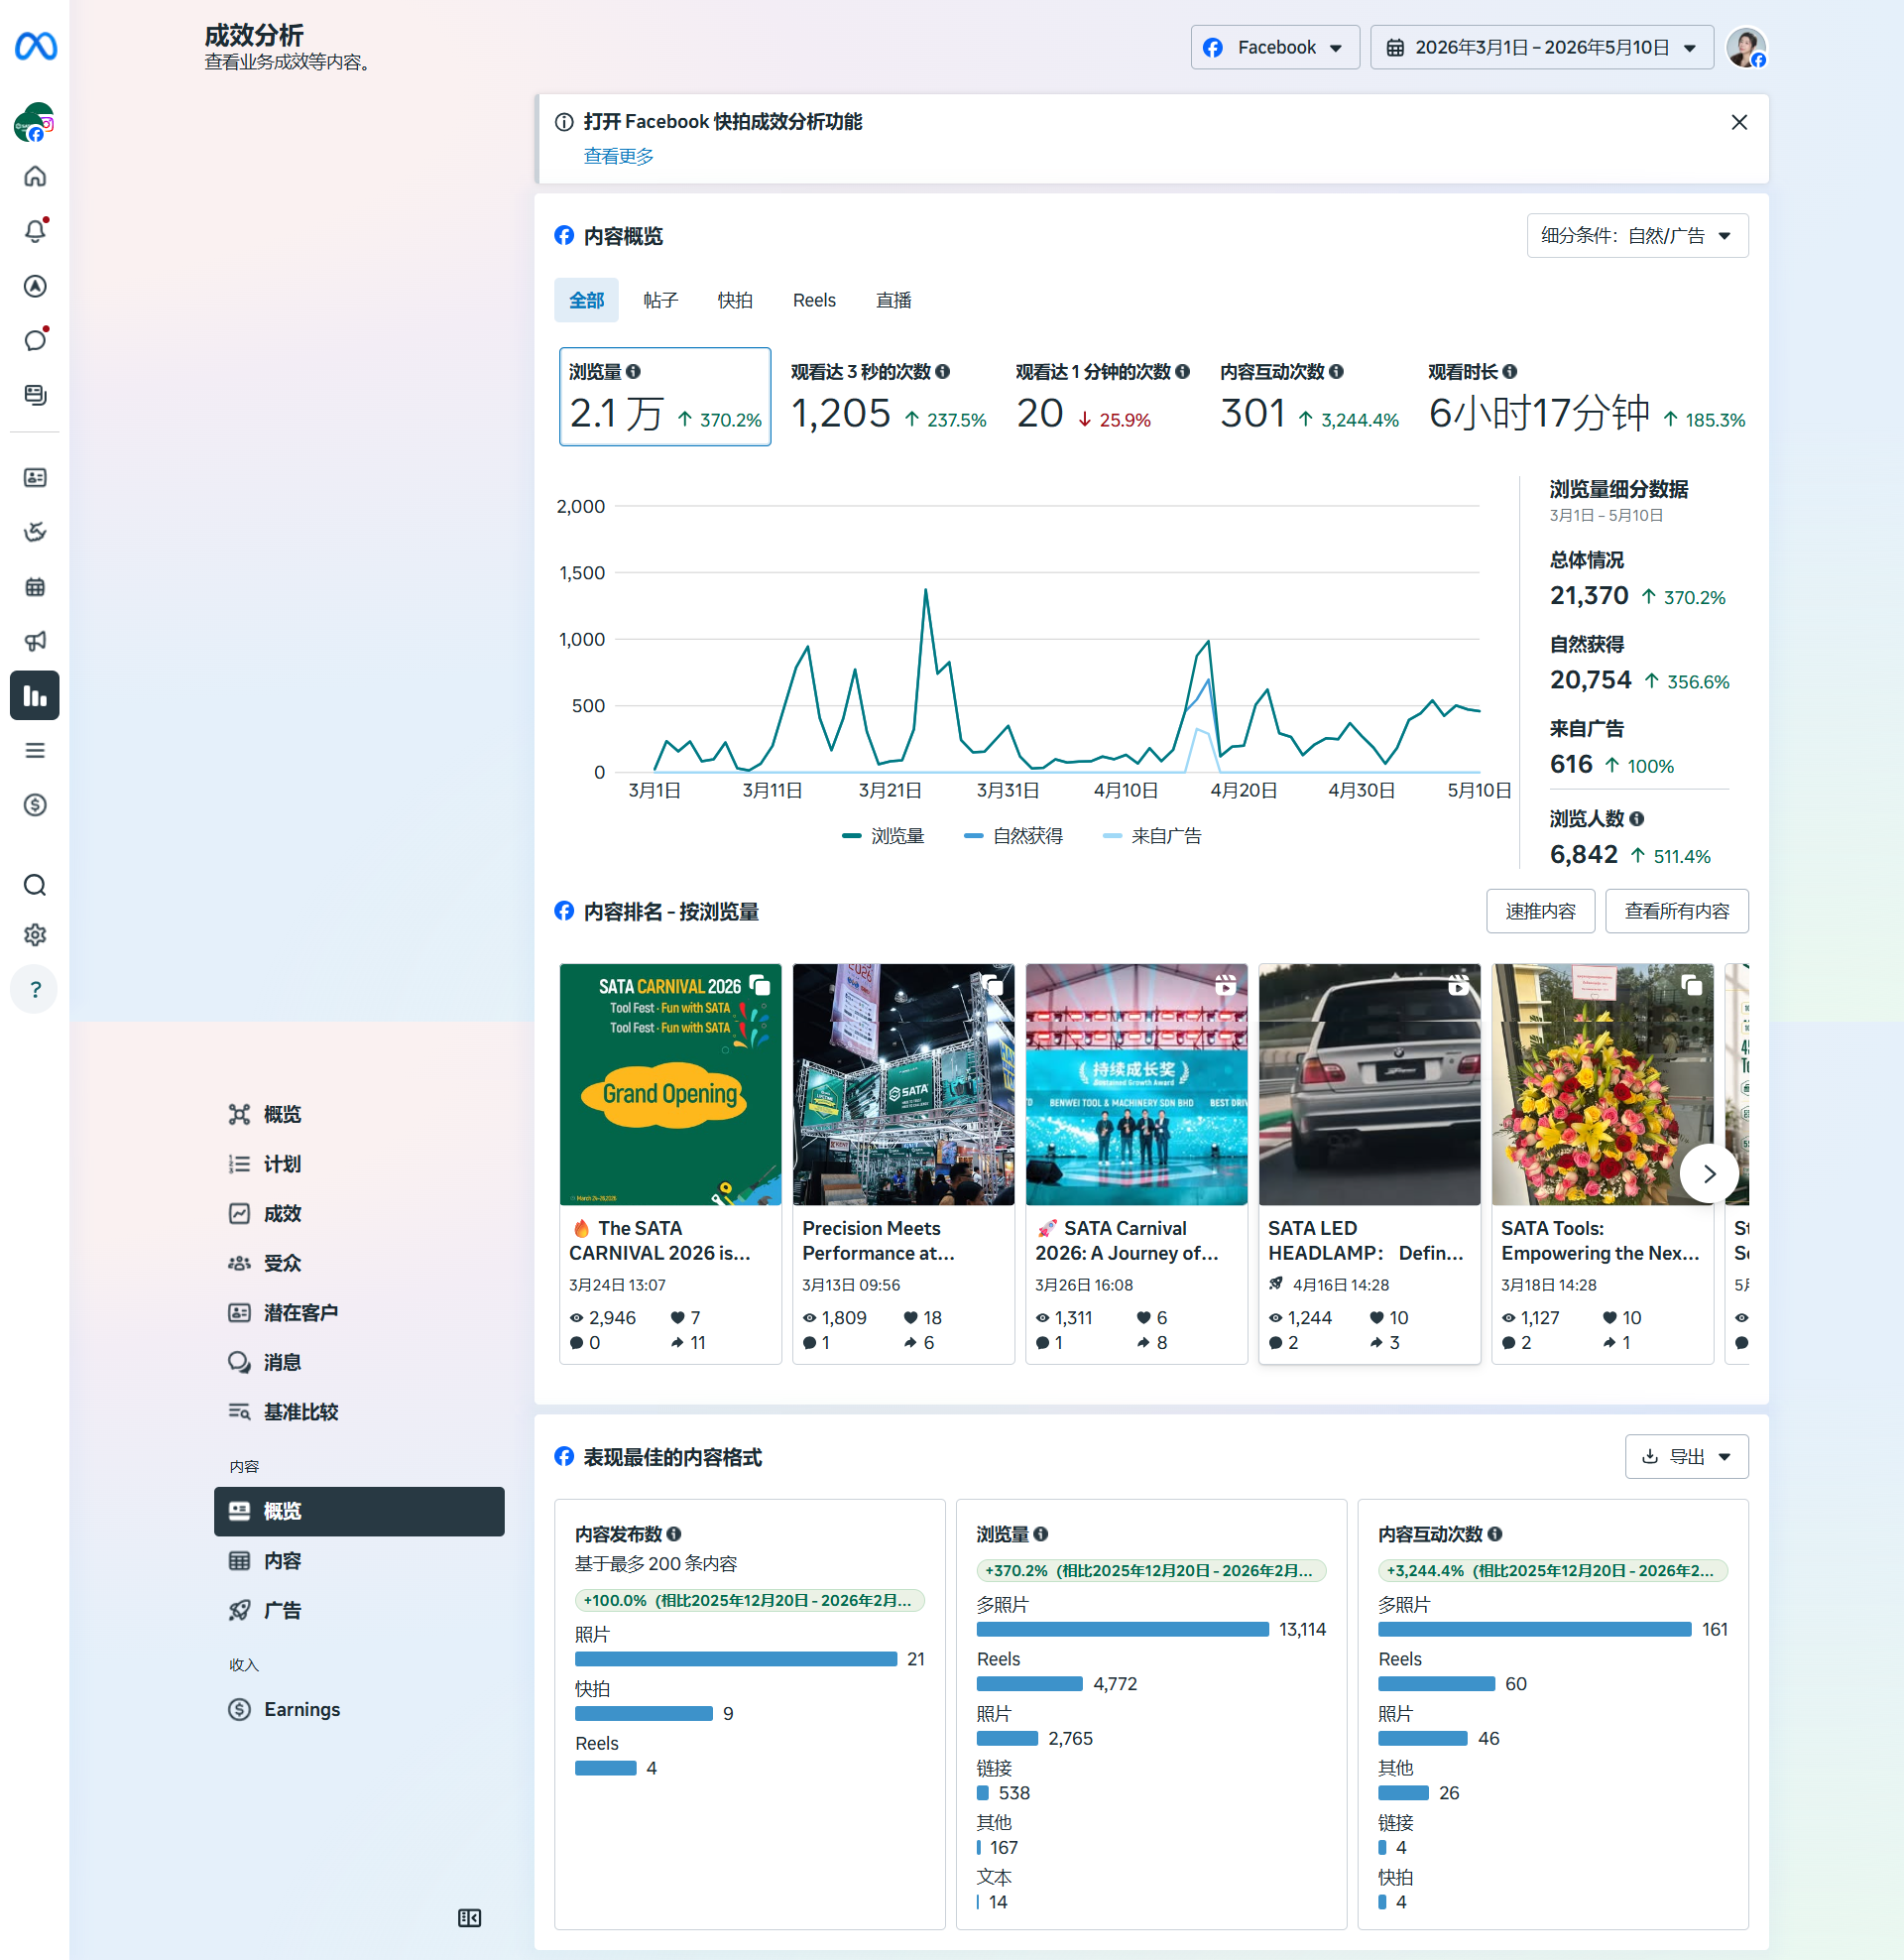Viewport: 1904px width, 1960px height.
Task: Toggle the 浏览量 series in the chart legend
Action: (x=883, y=836)
